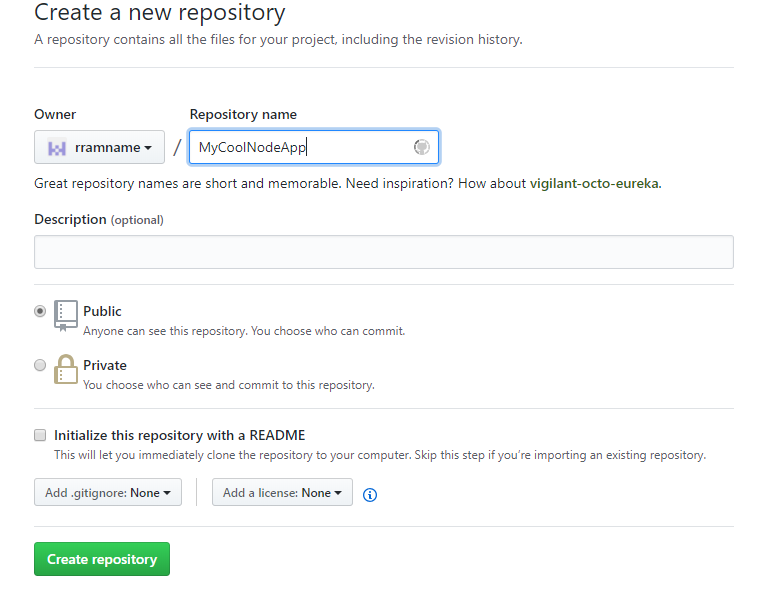Click the Public repository book icon

pos(66,315)
